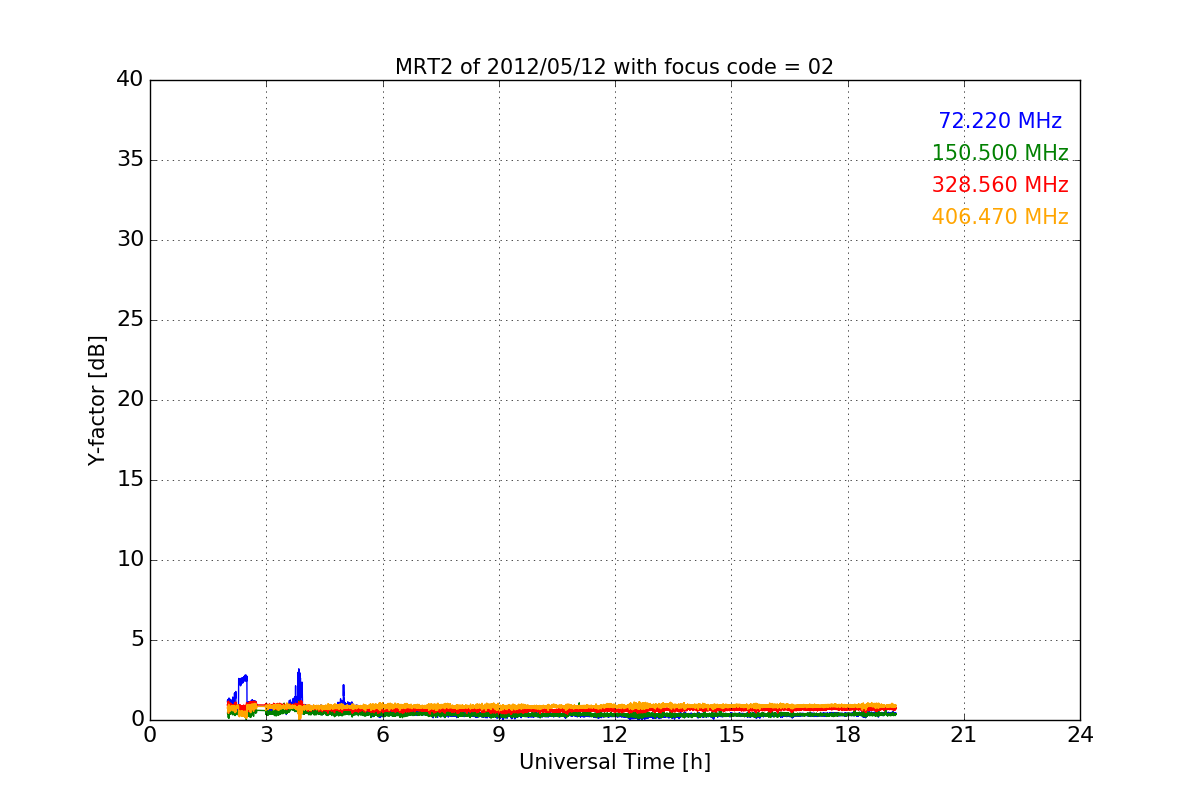Select the 150.500 MHz legend label

pos(1000,153)
